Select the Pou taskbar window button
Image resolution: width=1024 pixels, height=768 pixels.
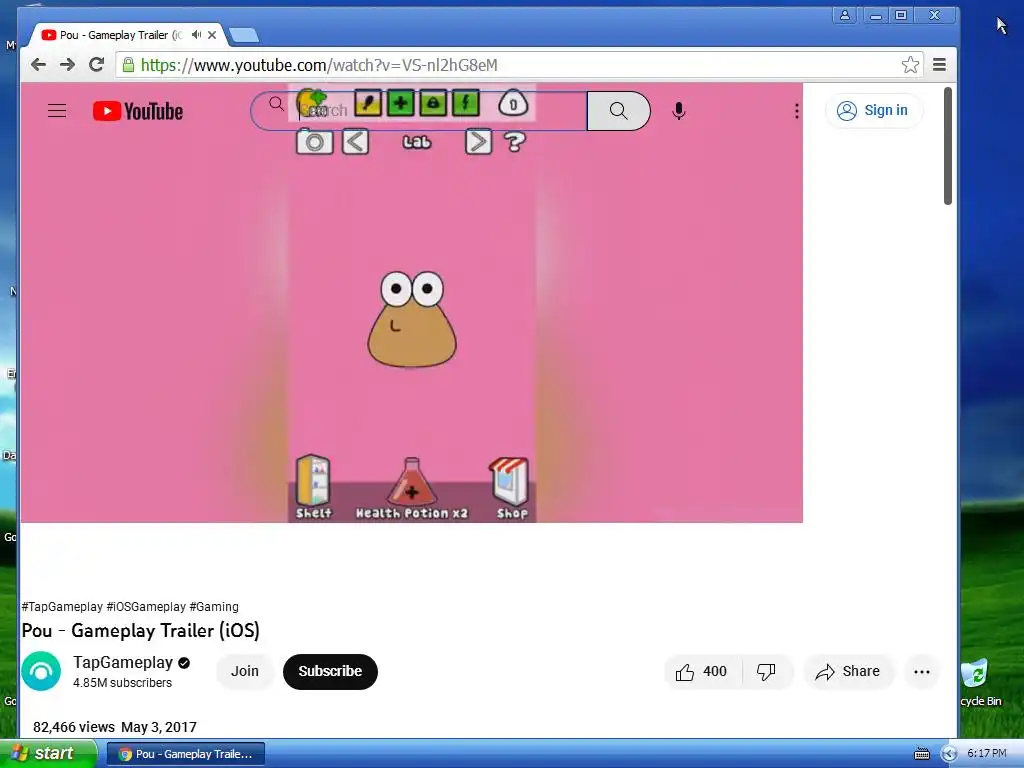(186, 754)
